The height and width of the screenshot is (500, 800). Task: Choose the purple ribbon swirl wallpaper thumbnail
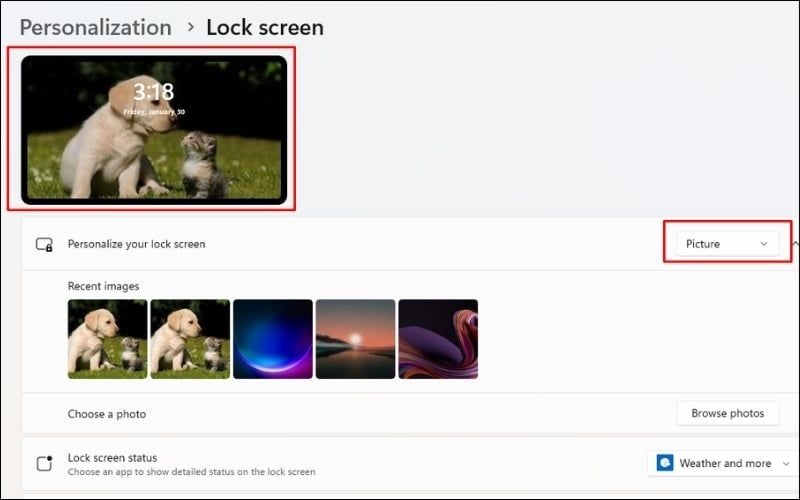click(438, 339)
